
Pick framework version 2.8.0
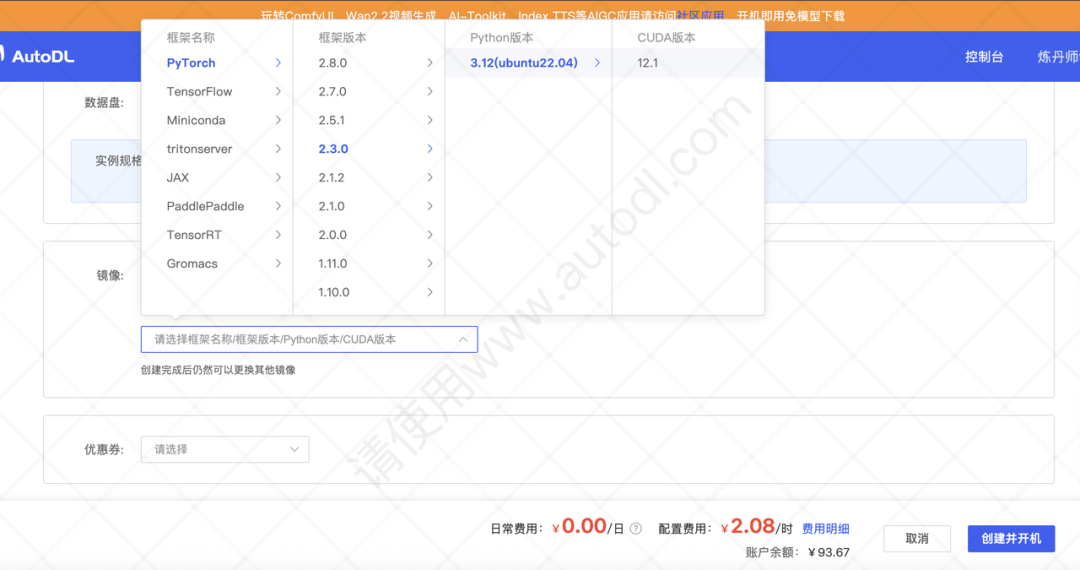coord(333,63)
